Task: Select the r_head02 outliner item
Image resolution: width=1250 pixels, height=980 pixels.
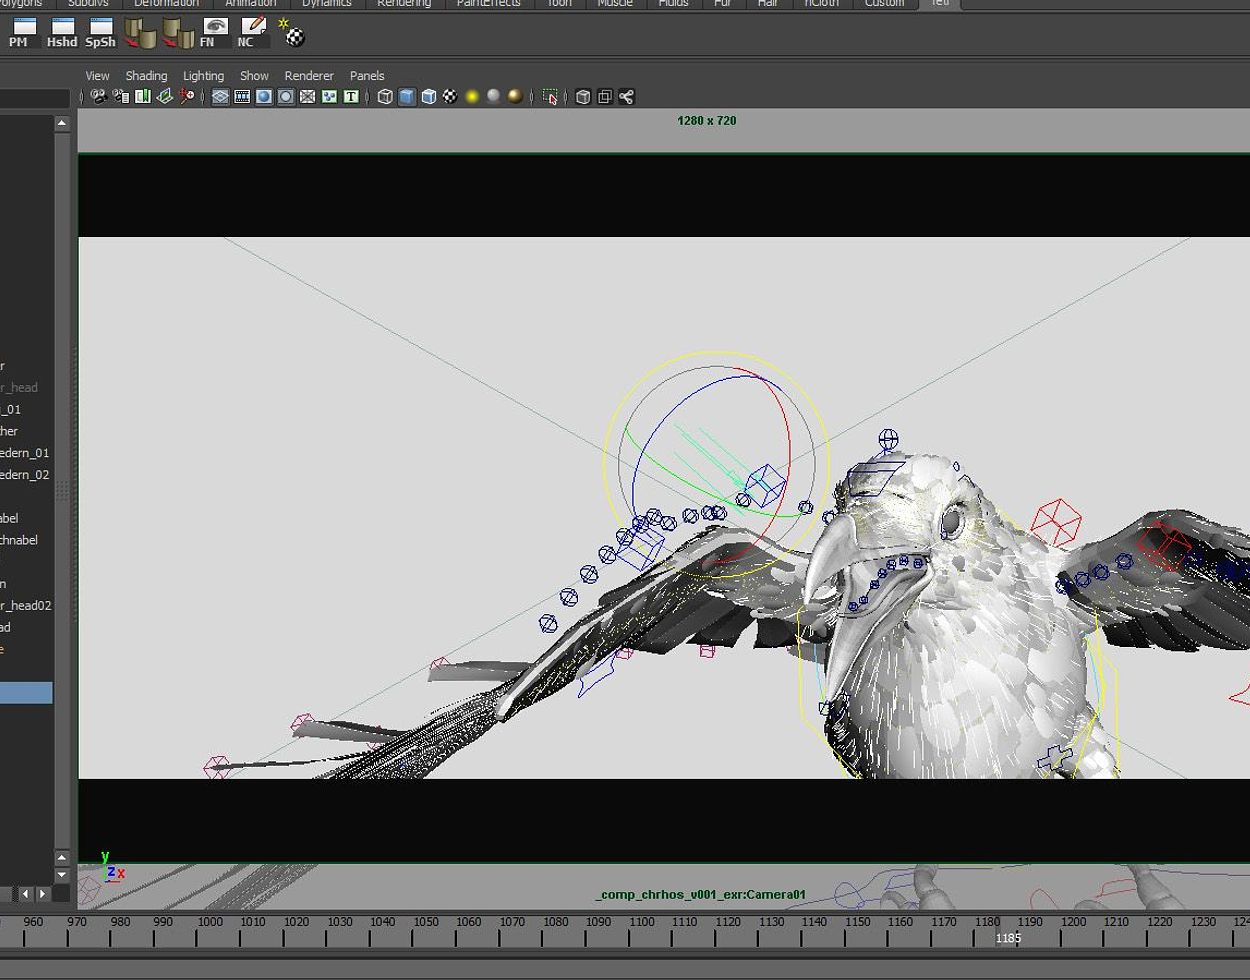Action: 26,605
